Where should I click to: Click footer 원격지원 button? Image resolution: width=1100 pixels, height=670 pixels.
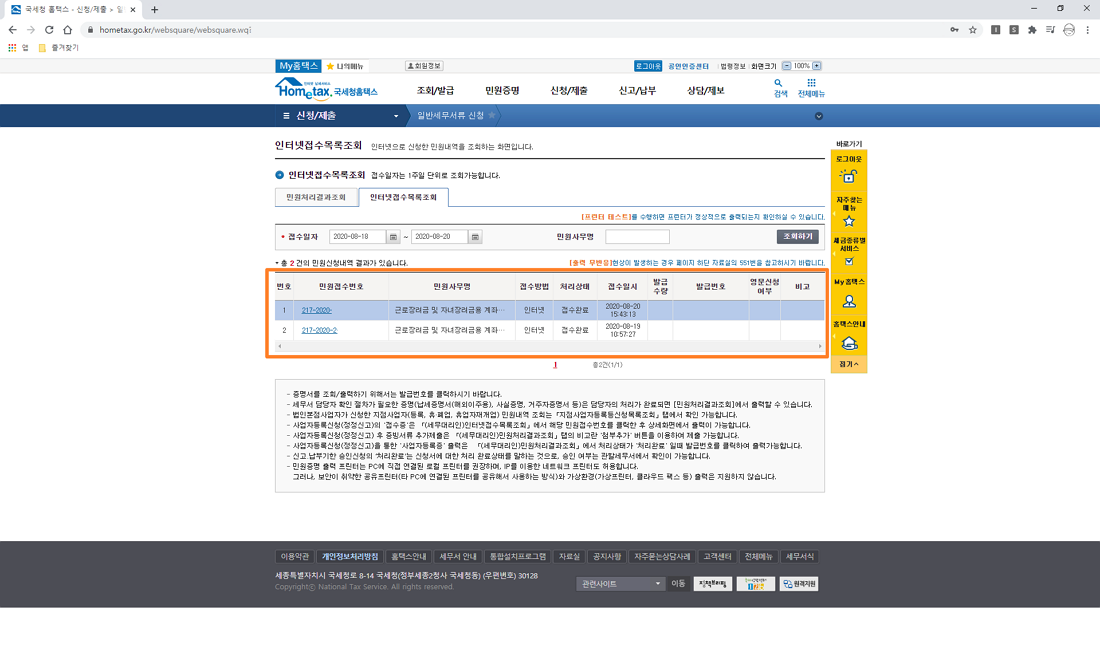(799, 584)
